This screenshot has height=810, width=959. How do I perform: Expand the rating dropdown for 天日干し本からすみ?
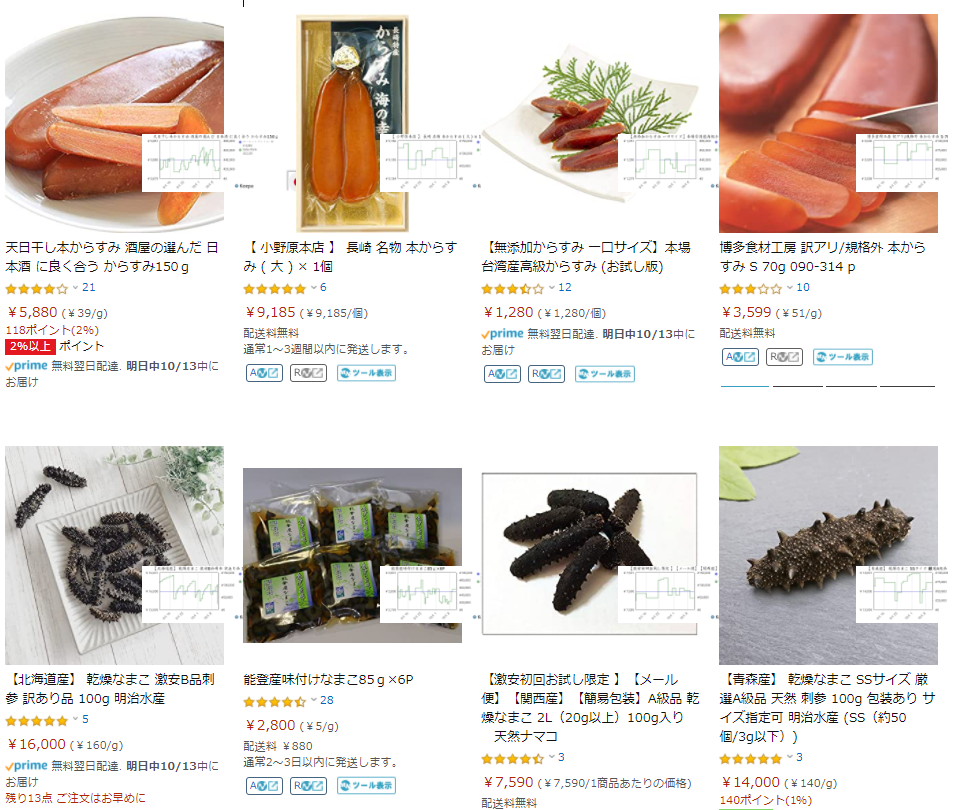pos(75,288)
